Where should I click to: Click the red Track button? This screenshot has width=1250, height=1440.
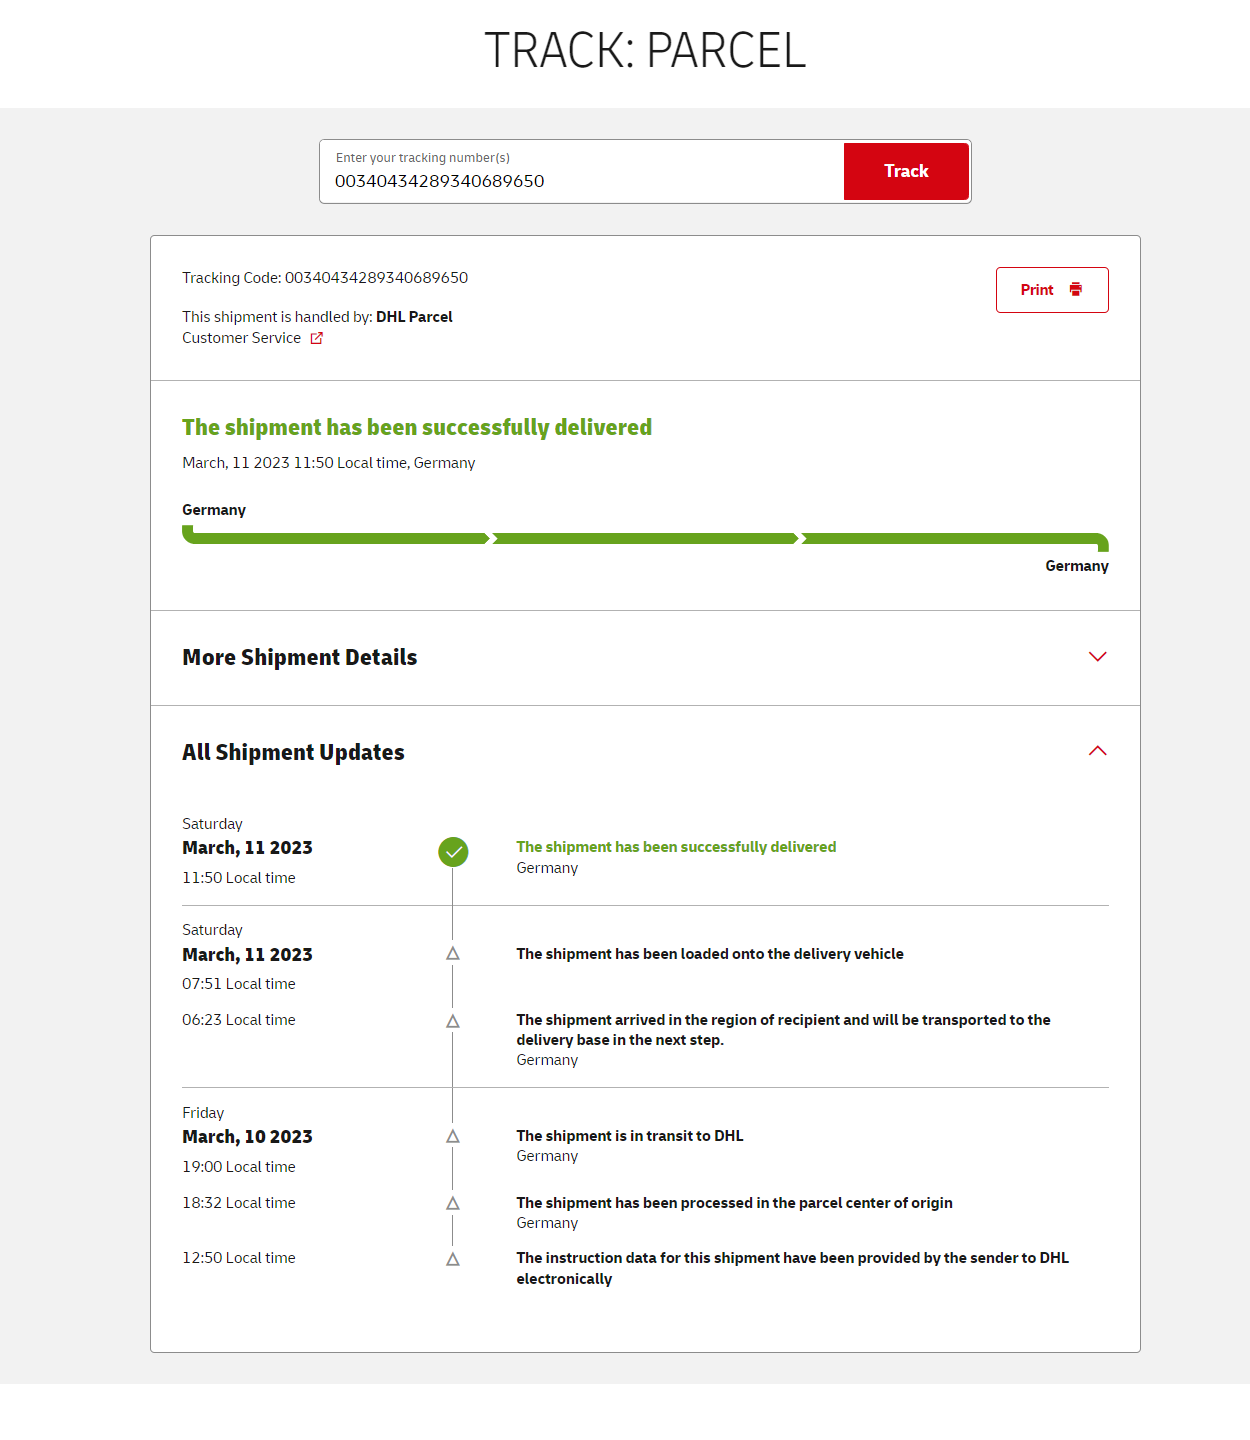tap(906, 171)
